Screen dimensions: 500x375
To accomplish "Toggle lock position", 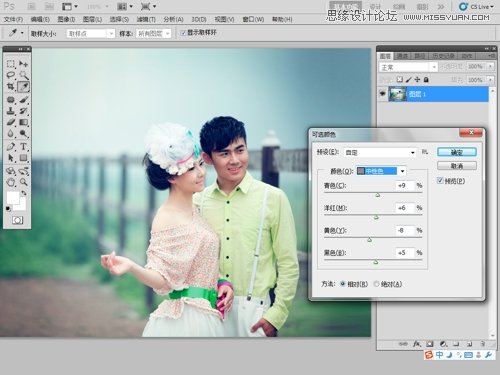I will point(417,80).
